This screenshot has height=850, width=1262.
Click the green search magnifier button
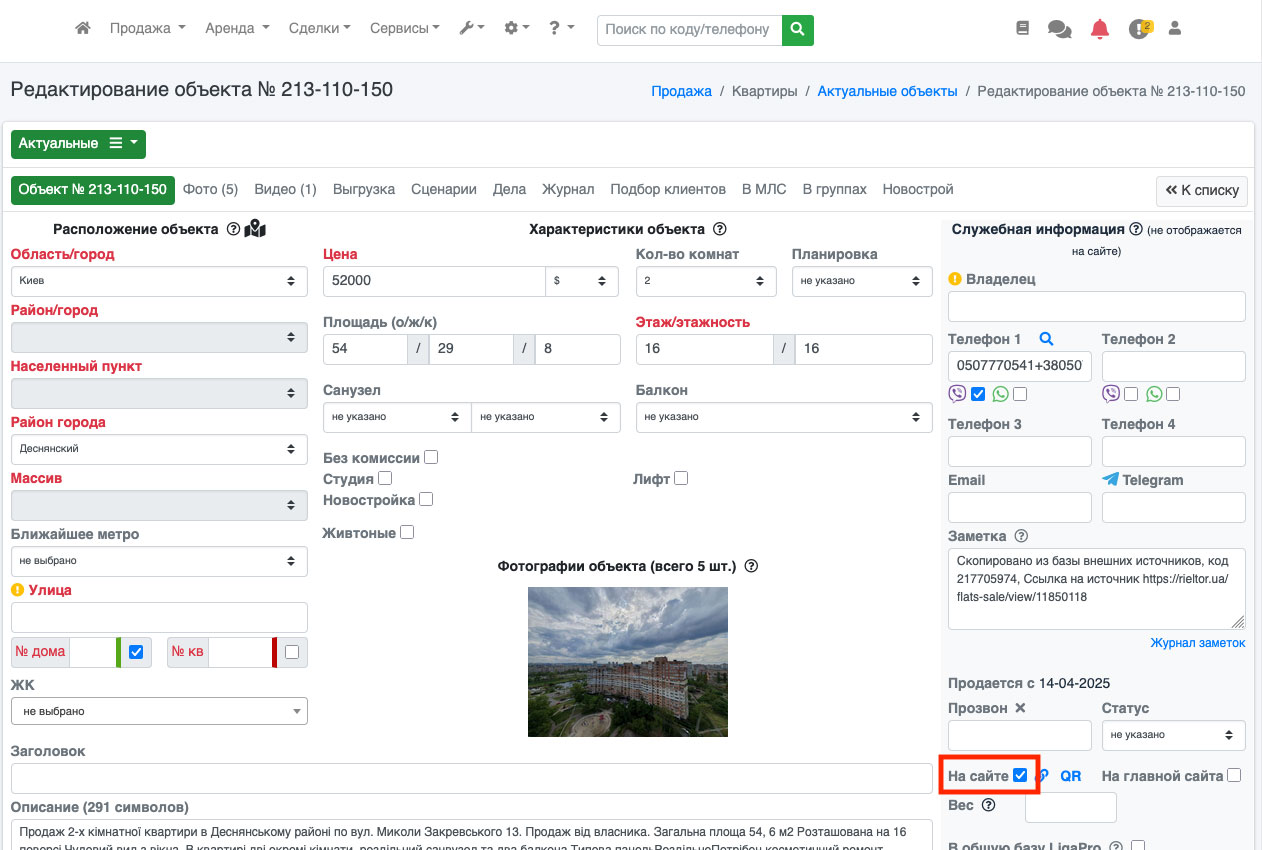[797, 30]
